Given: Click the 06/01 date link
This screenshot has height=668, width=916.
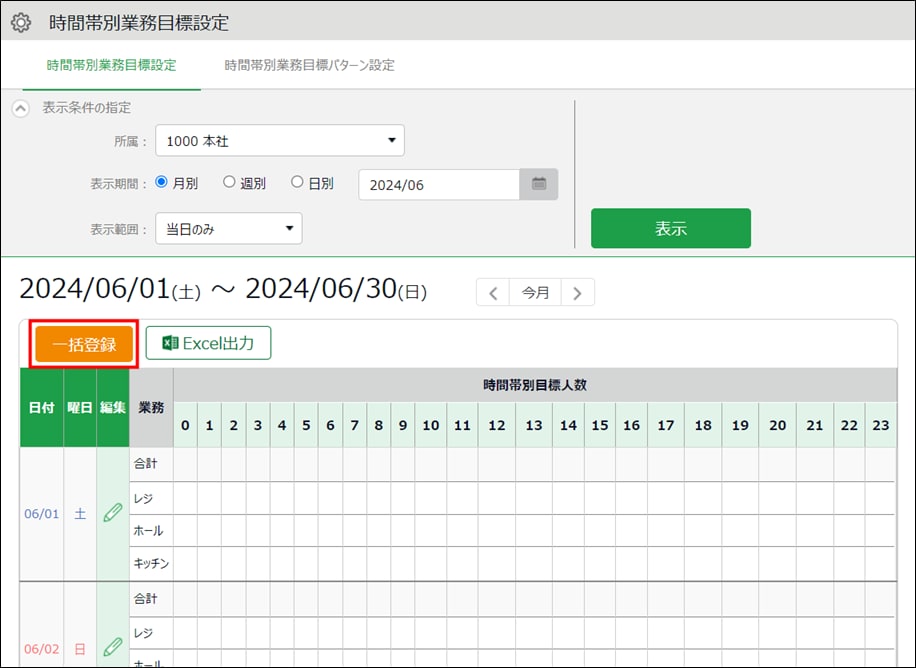Looking at the screenshot, I should point(41,513).
